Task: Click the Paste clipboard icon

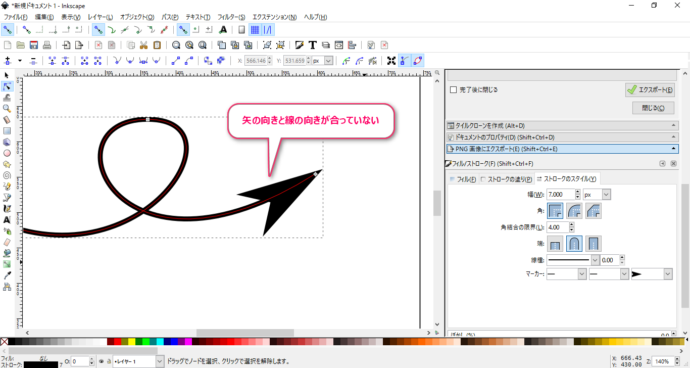Action: point(157,45)
